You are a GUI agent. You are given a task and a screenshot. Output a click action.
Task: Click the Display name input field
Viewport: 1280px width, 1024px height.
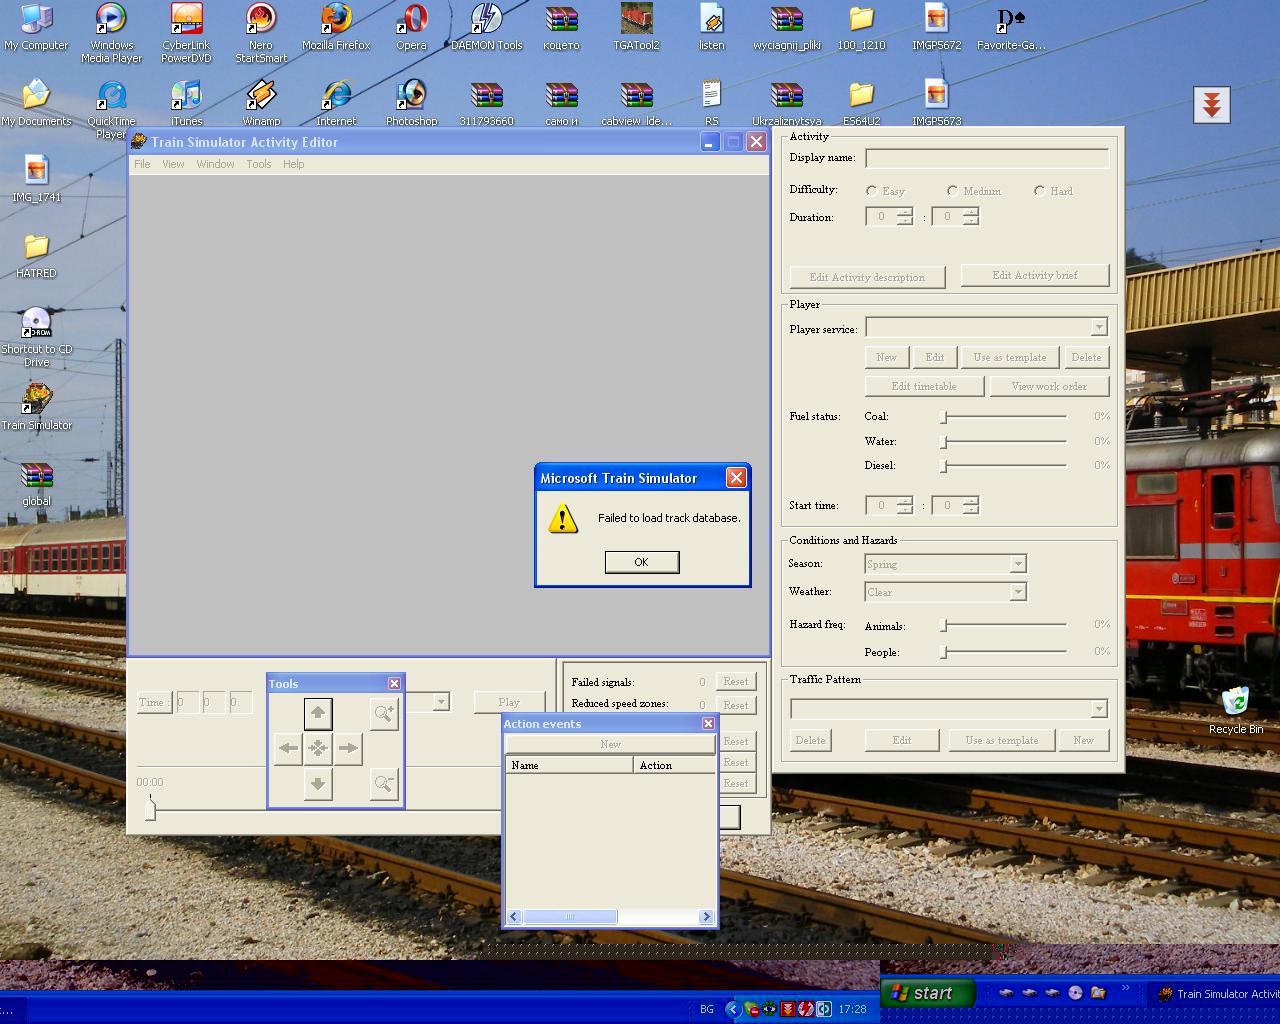click(x=987, y=158)
